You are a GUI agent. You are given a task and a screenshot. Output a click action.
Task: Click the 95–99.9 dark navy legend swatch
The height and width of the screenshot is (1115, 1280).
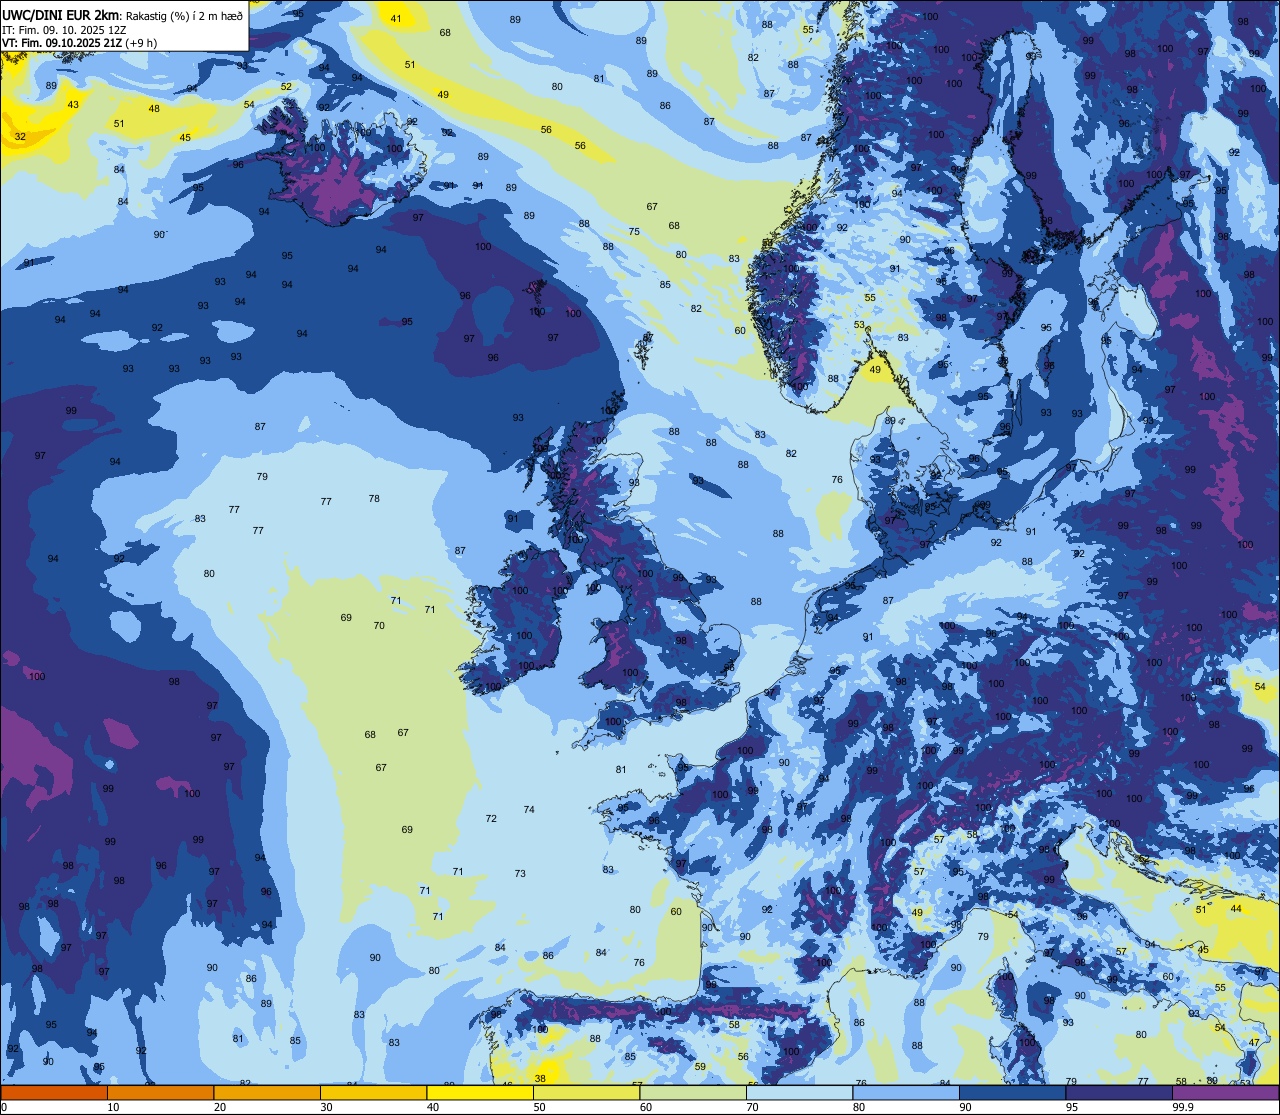coord(1119,1092)
